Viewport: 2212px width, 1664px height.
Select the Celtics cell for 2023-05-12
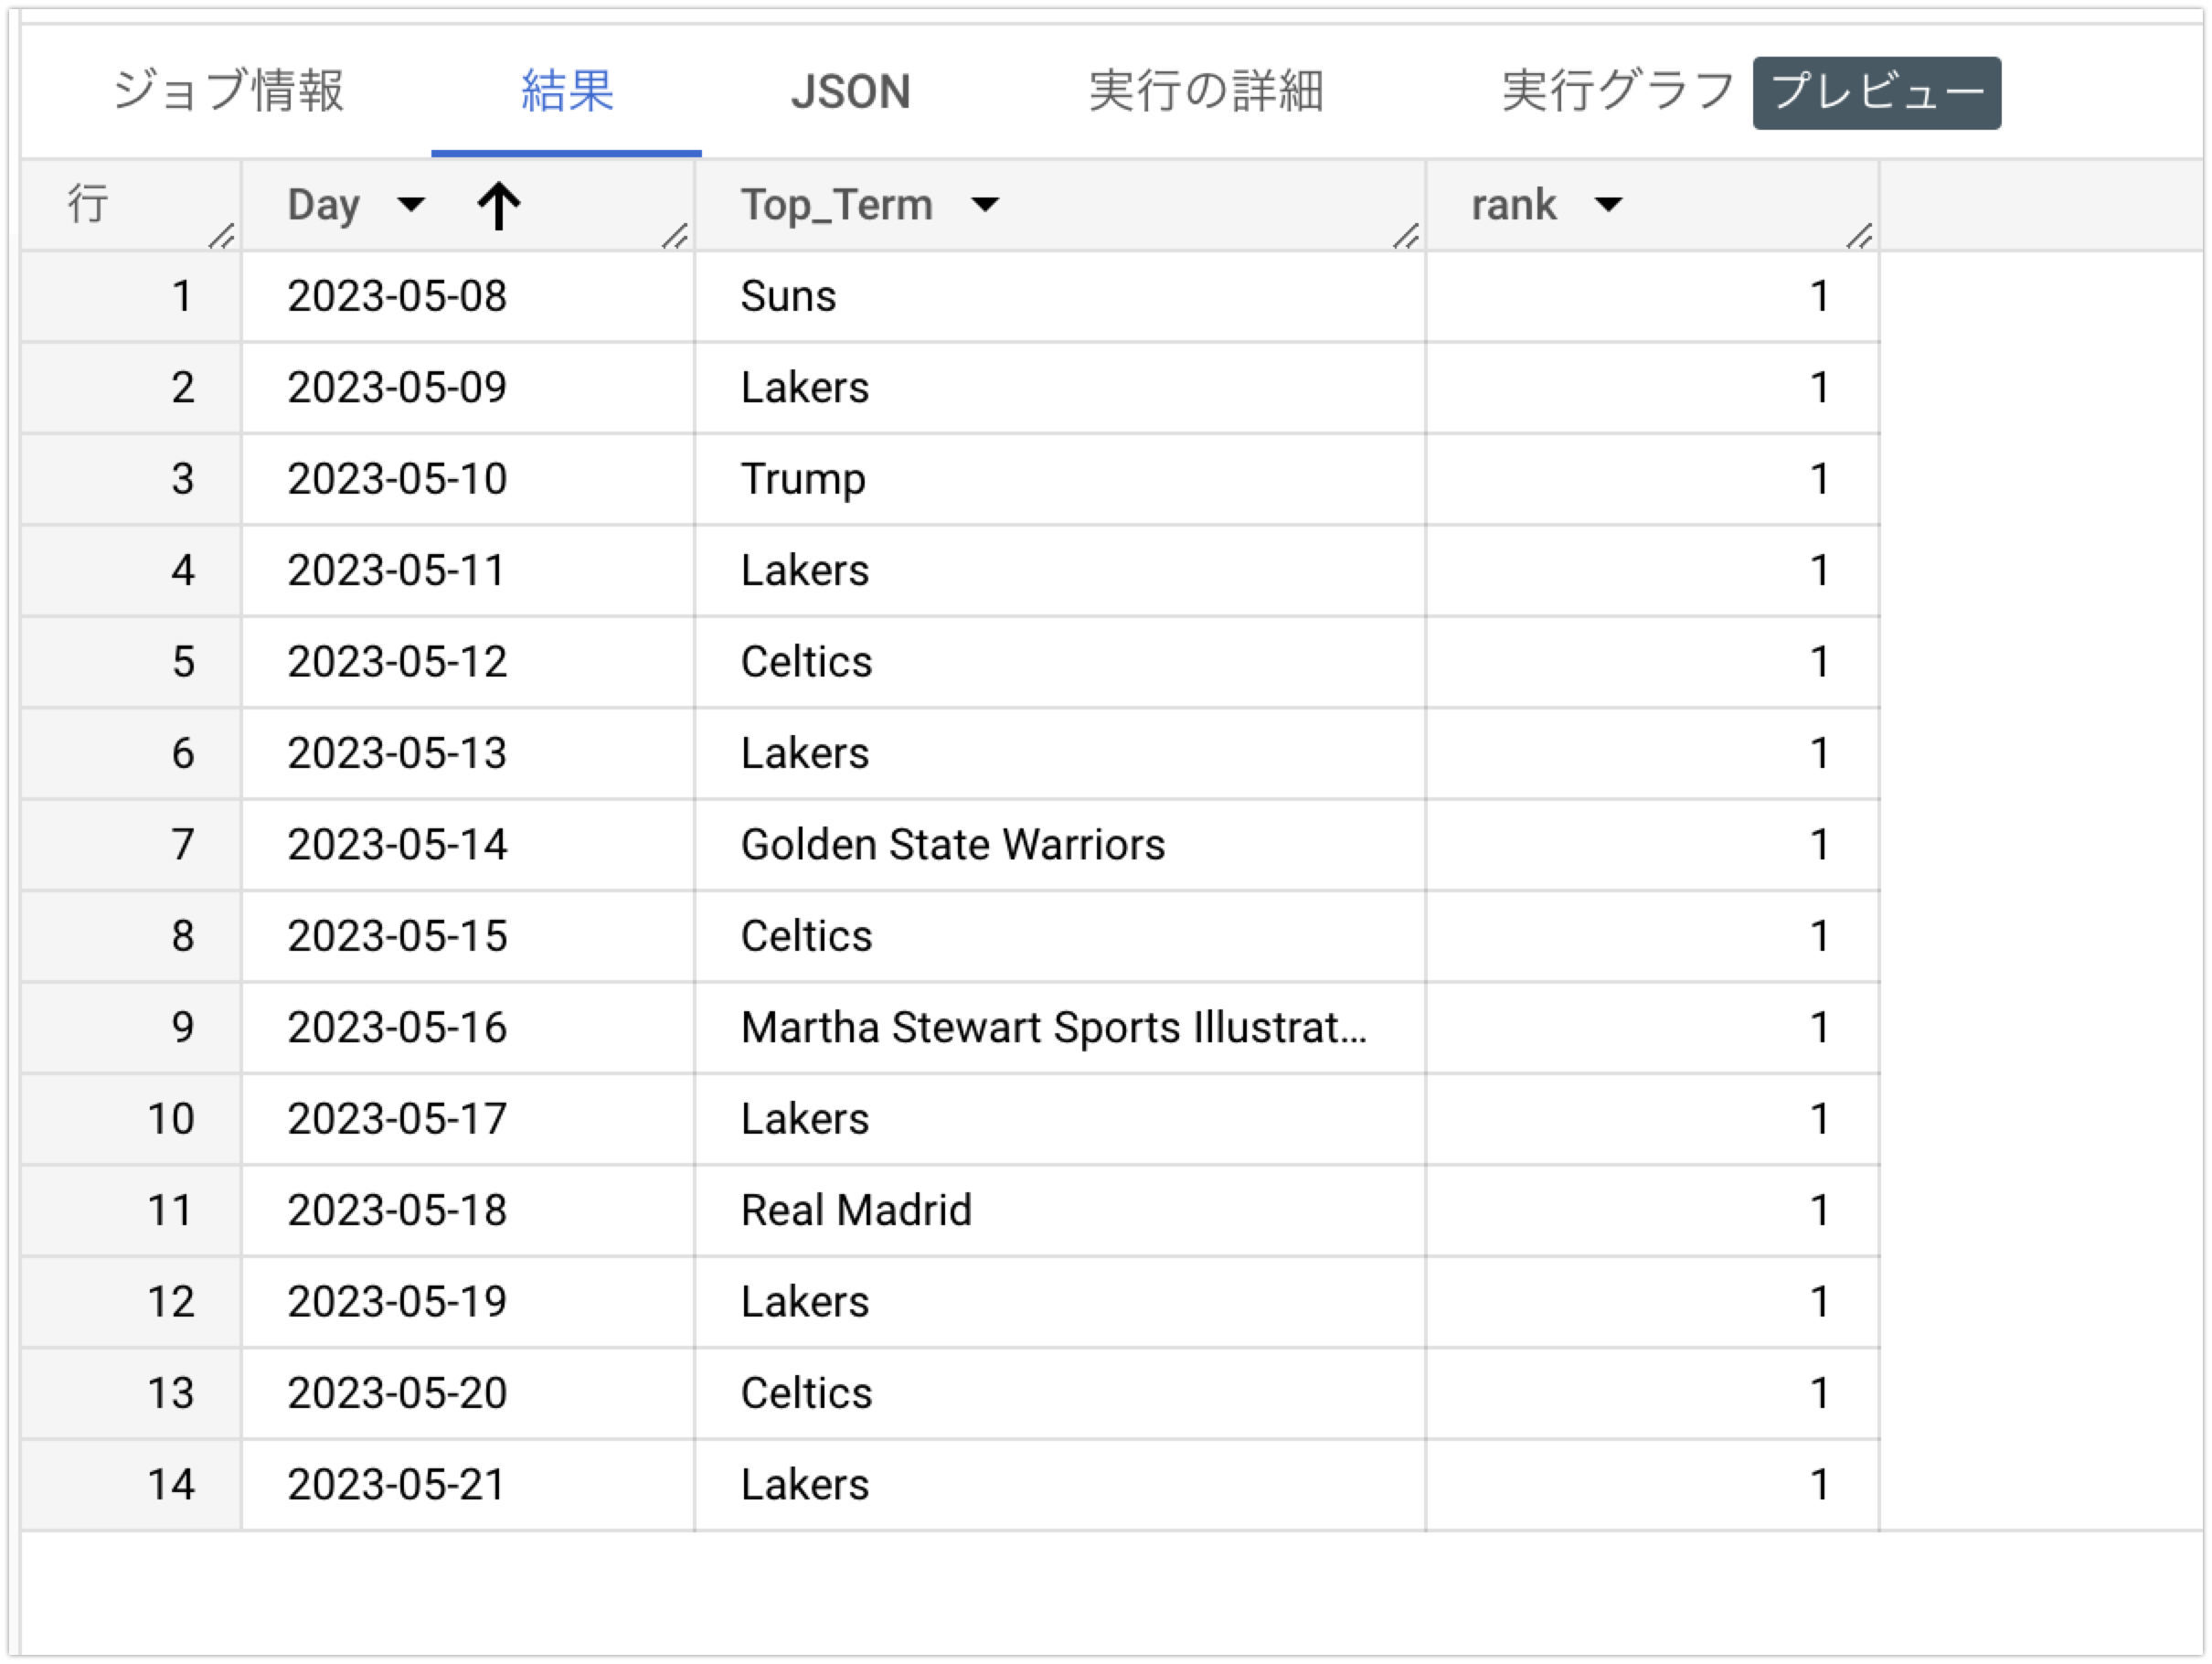pyautogui.click(x=1060, y=662)
